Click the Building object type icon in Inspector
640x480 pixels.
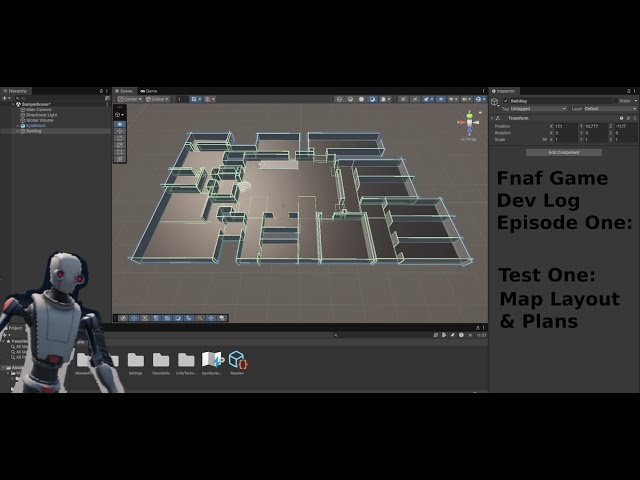(x=495, y=102)
